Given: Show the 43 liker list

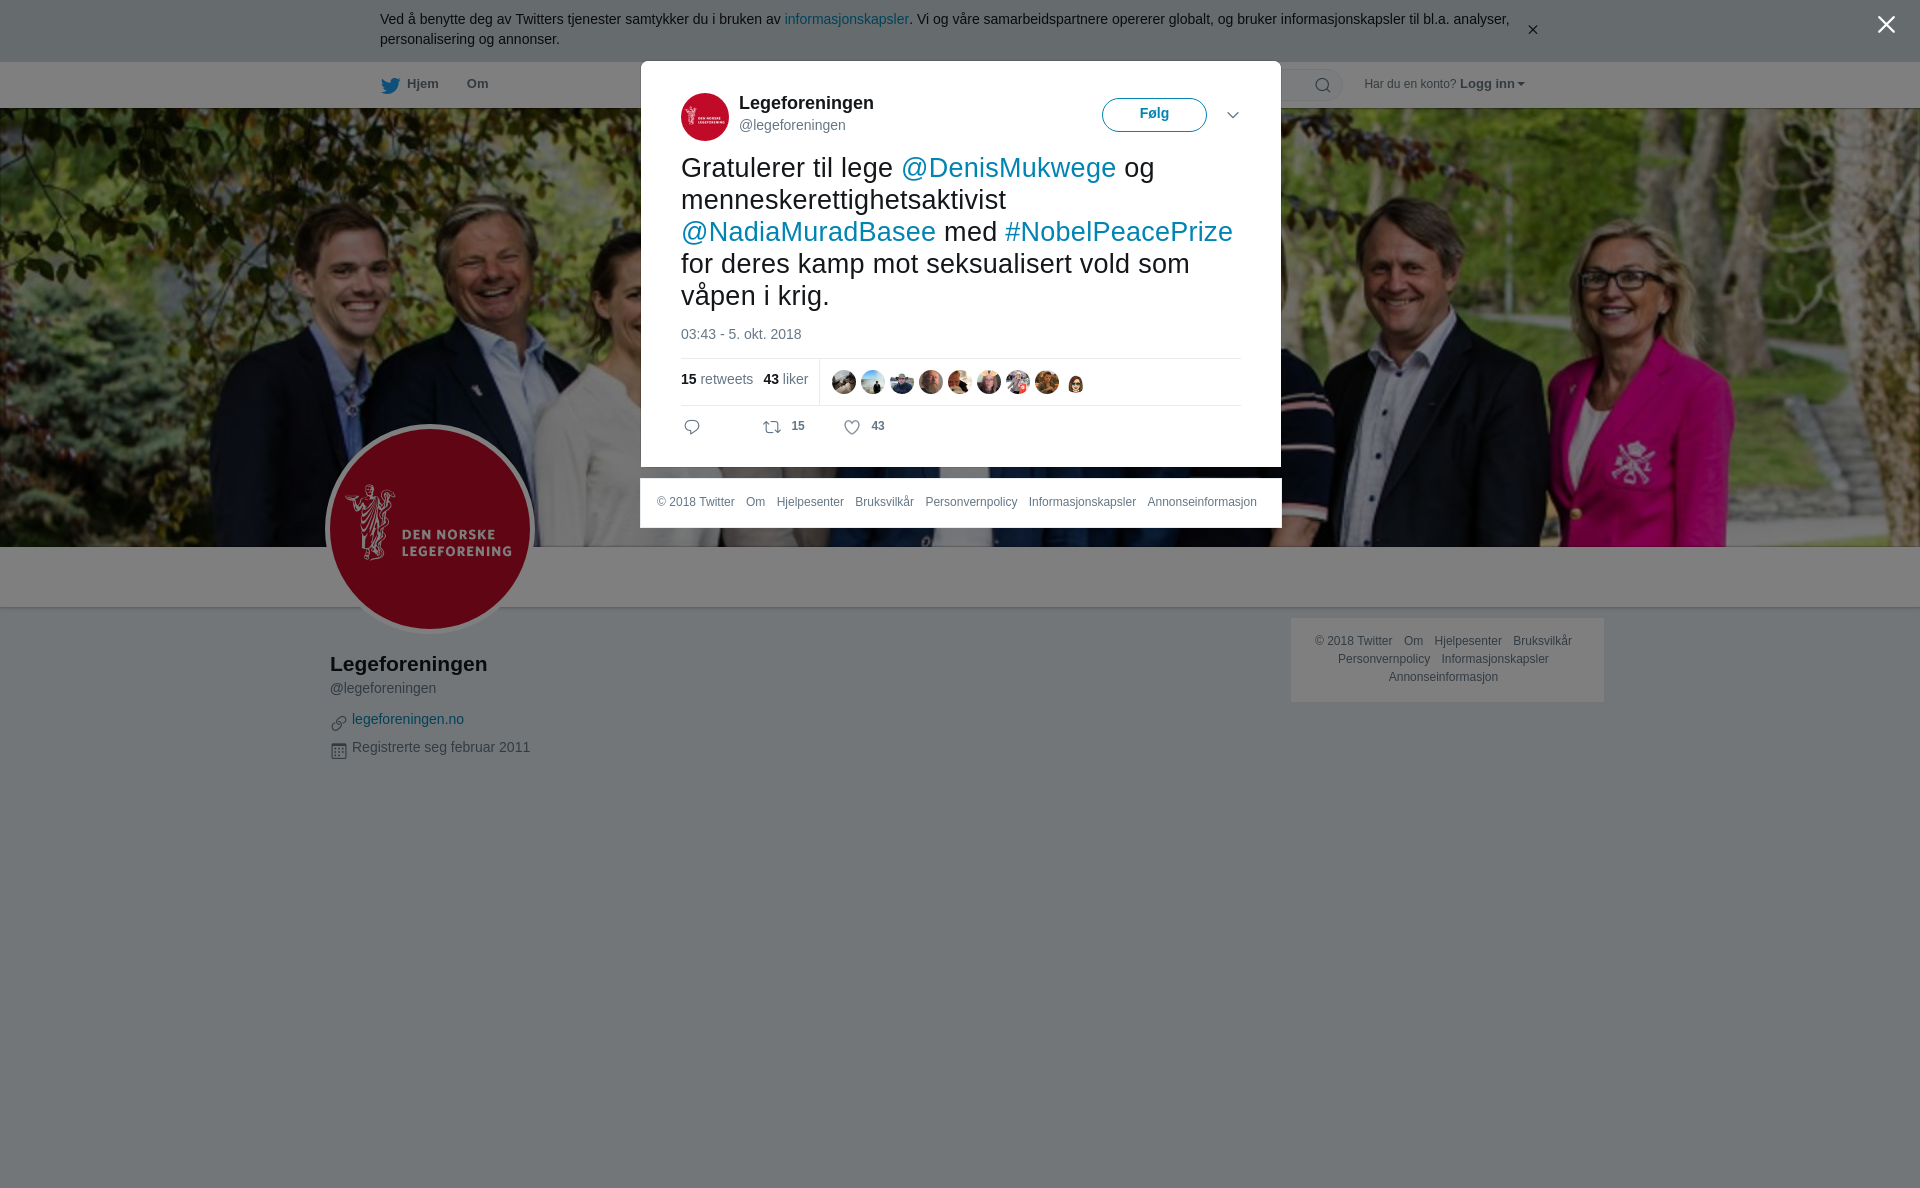Looking at the screenshot, I should 786,379.
